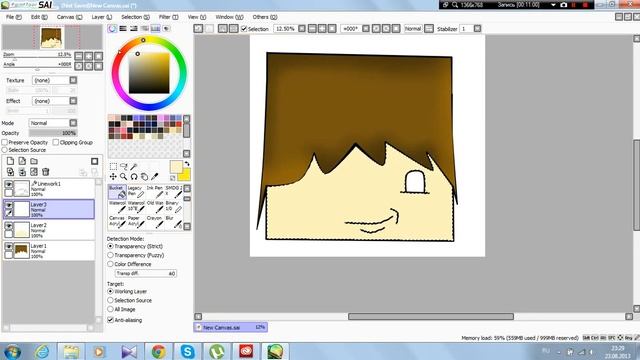Turn on layer Selection Source option
640x360 pixels.
(4, 150)
